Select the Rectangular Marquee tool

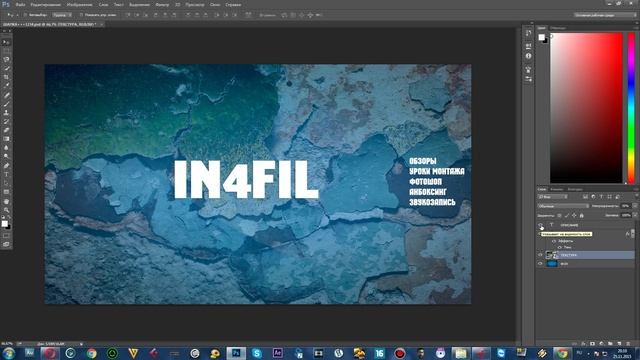(6, 51)
